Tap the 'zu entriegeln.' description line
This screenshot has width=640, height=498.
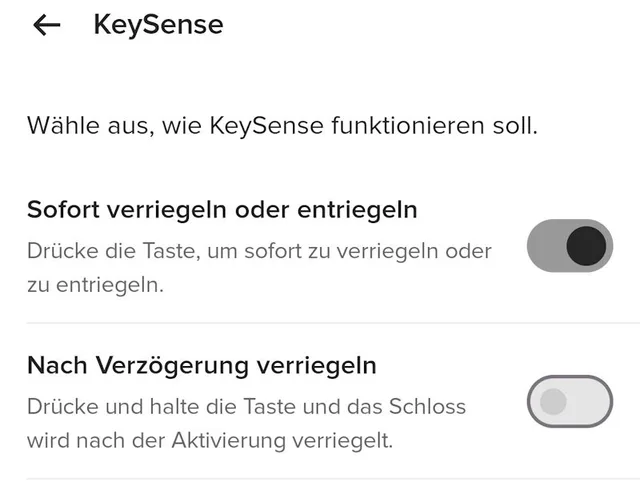[95, 285]
